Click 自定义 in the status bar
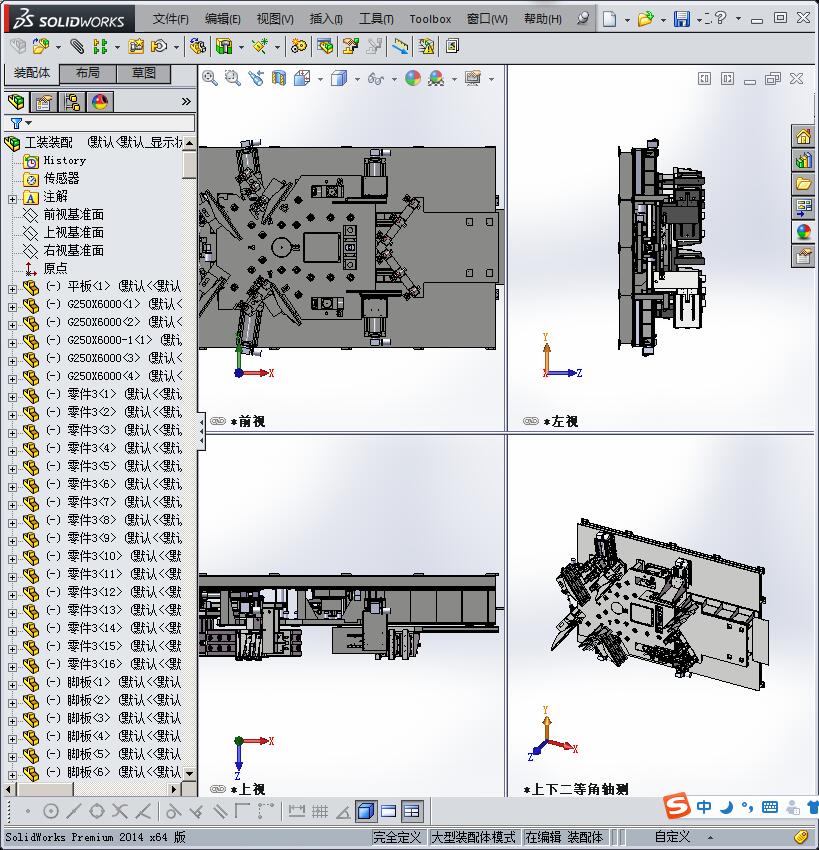Viewport: 819px width, 850px height. 672,837
